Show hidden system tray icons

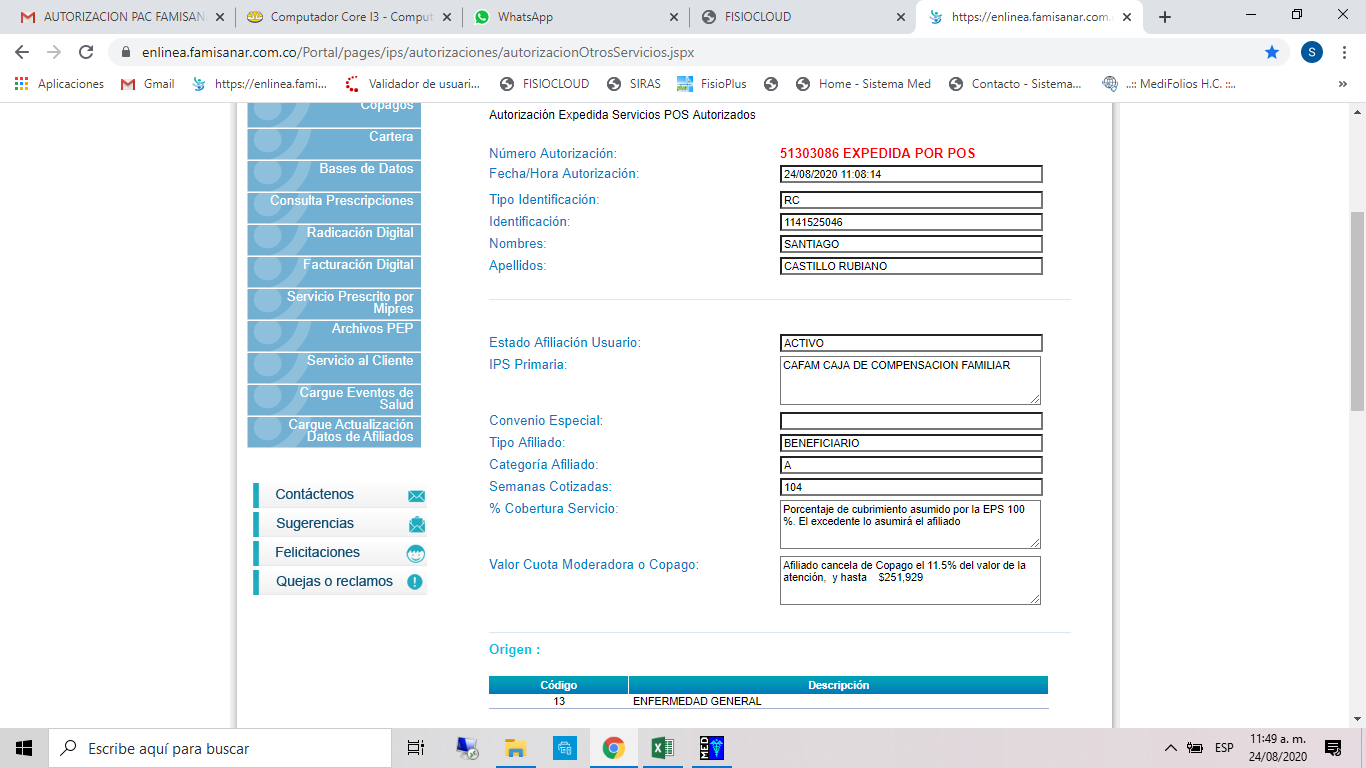pos(1170,748)
